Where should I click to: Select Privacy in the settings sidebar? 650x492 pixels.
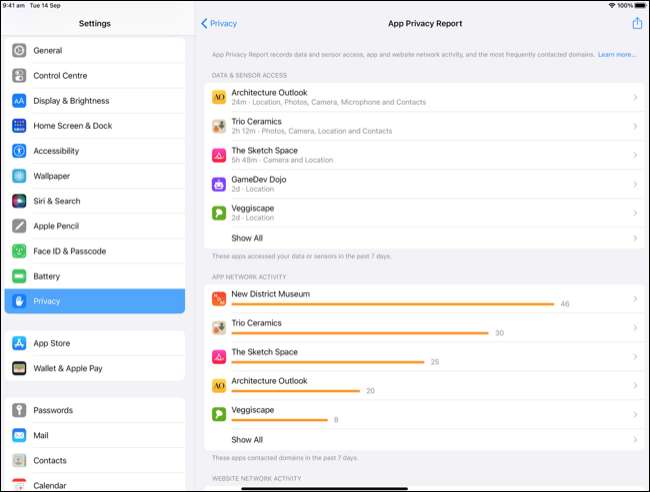tap(94, 301)
